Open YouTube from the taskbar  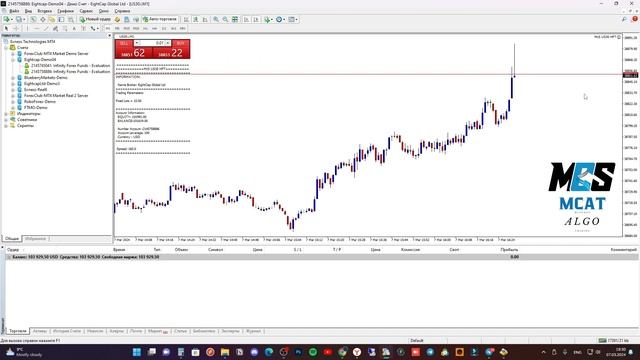(x=328, y=352)
